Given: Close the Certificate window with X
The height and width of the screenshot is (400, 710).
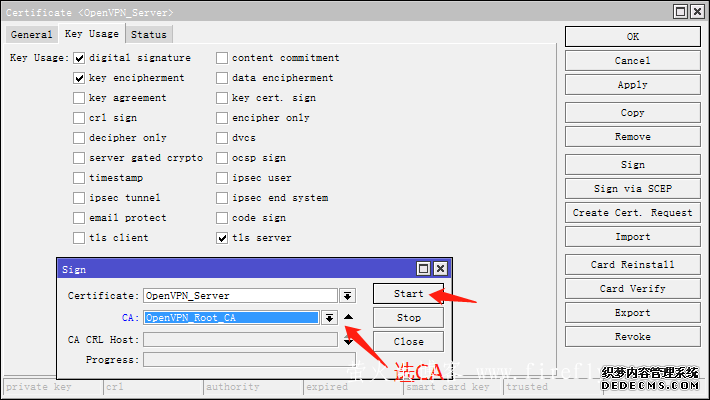Looking at the screenshot, I should click(x=697, y=12).
